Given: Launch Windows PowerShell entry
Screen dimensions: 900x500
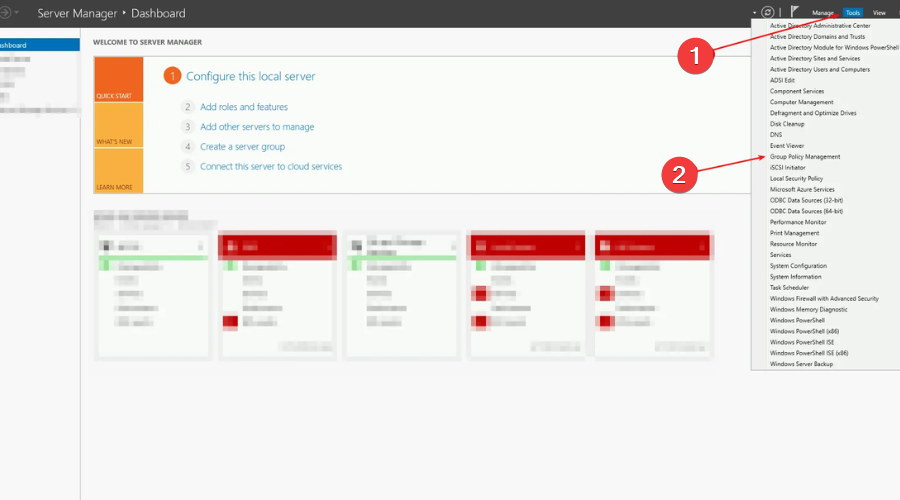Looking at the screenshot, I should (797, 320).
